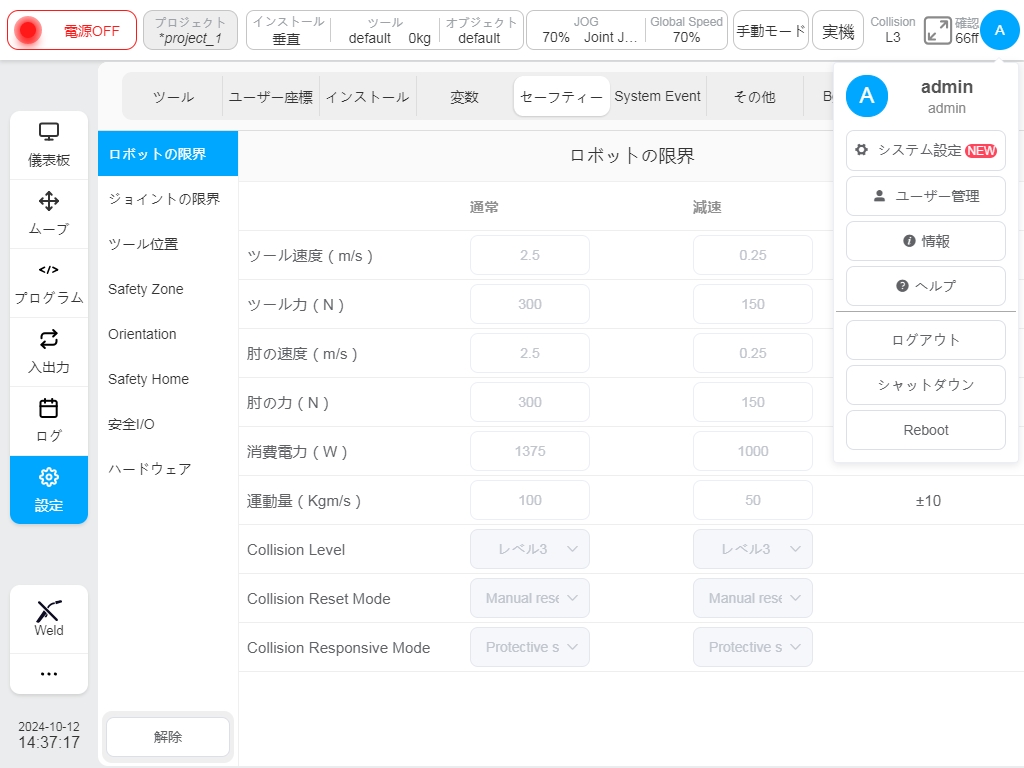Open the ログ log page
The height and width of the screenshot is (768, 1024).
[x=49, y=421]
